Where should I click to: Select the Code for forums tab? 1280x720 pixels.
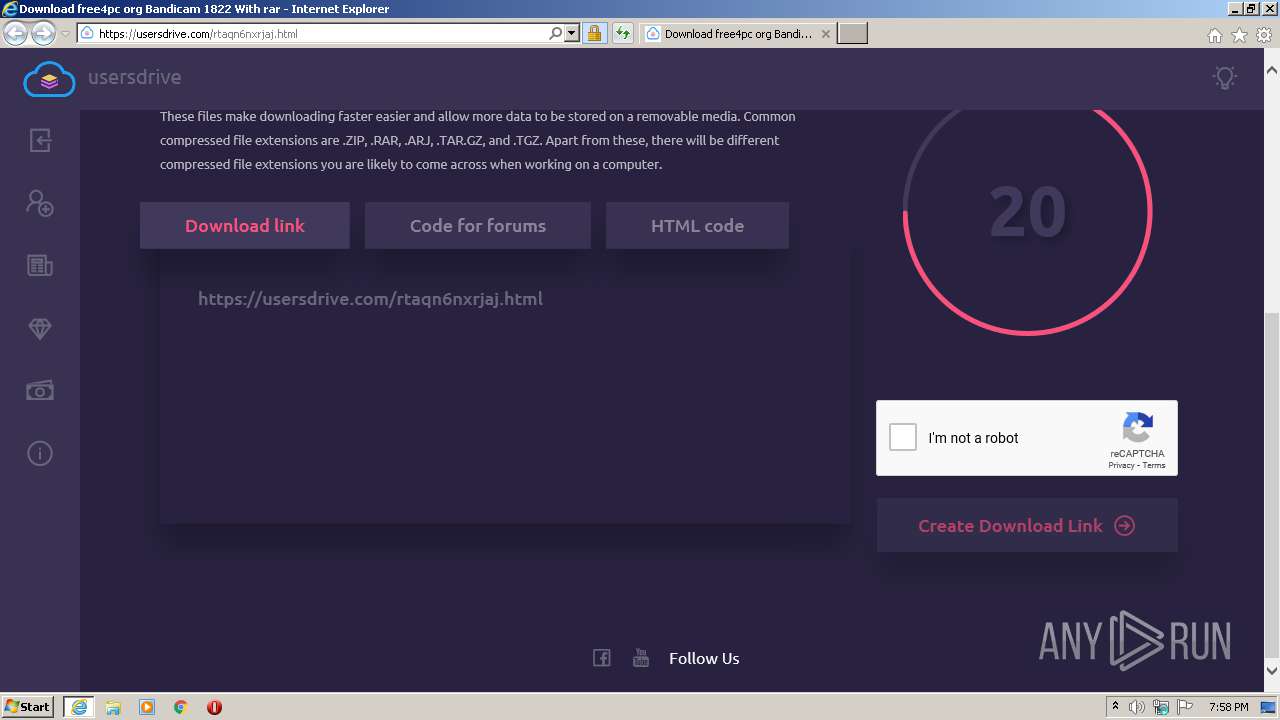tap(478, 225)
